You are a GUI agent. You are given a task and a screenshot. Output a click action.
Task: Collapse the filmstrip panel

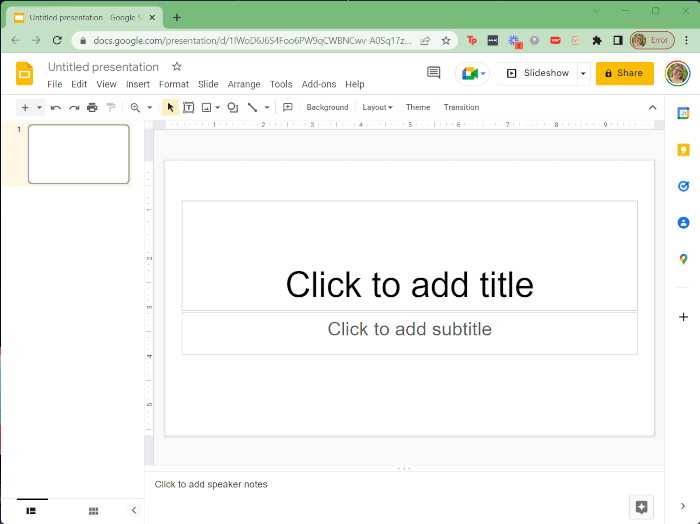133,510
